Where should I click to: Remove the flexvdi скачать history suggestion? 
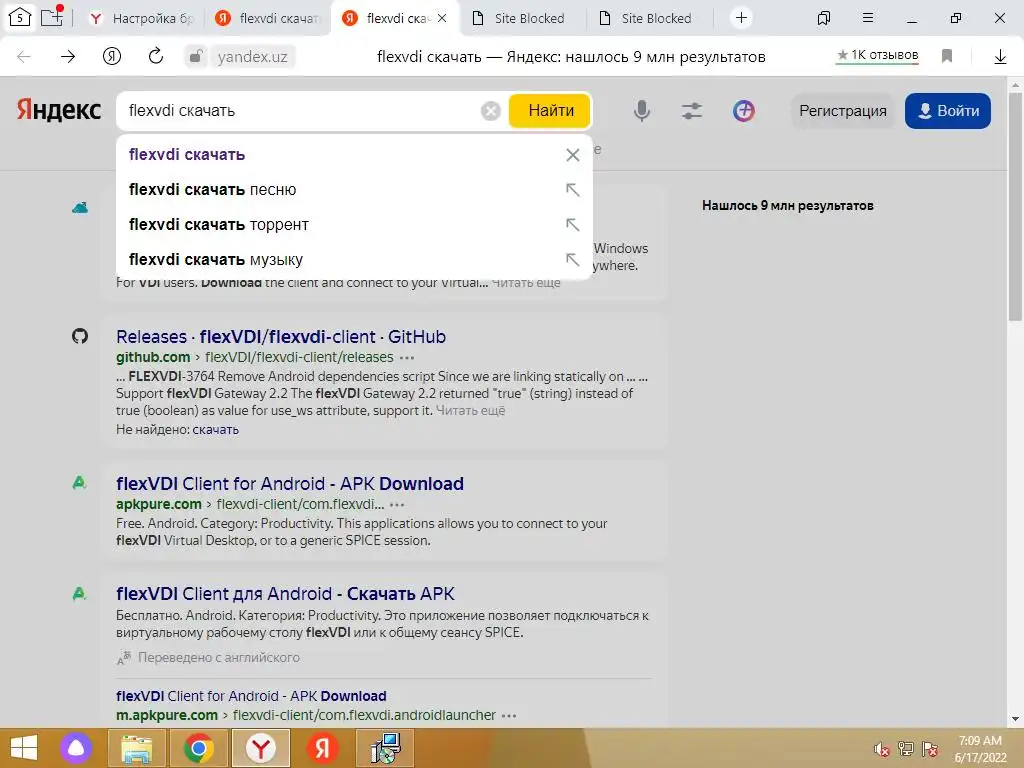point(573,155)
